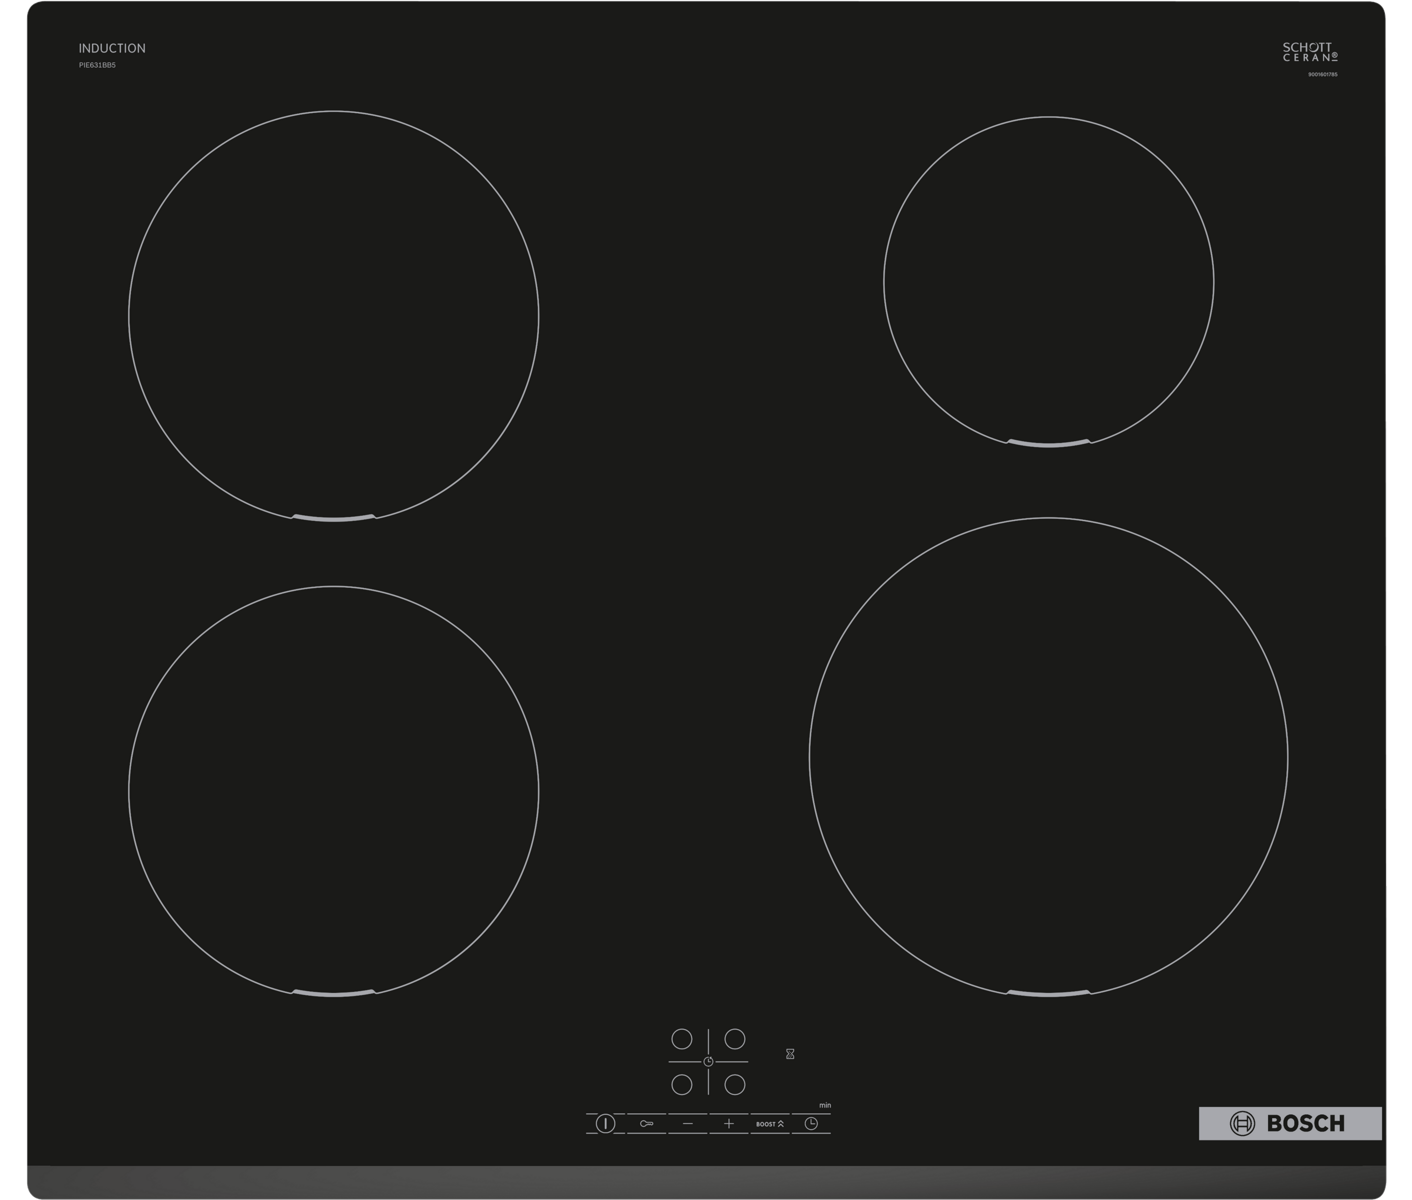Image resolution: width=1412 pixels, height=1200 pixels.
Task: Activate the BOOST function
Action: click(769, 1124)
